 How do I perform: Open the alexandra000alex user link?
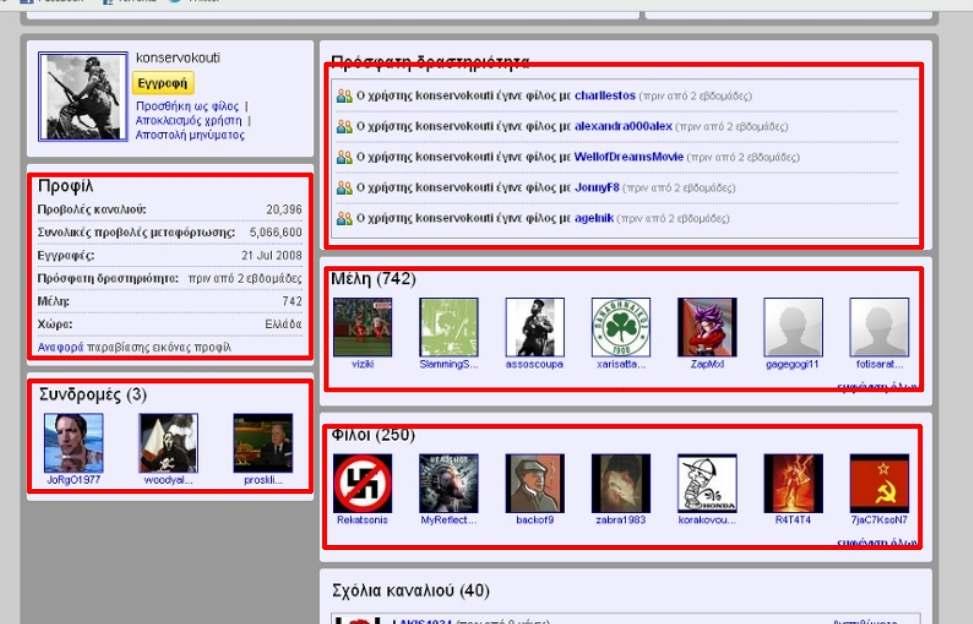623,126
